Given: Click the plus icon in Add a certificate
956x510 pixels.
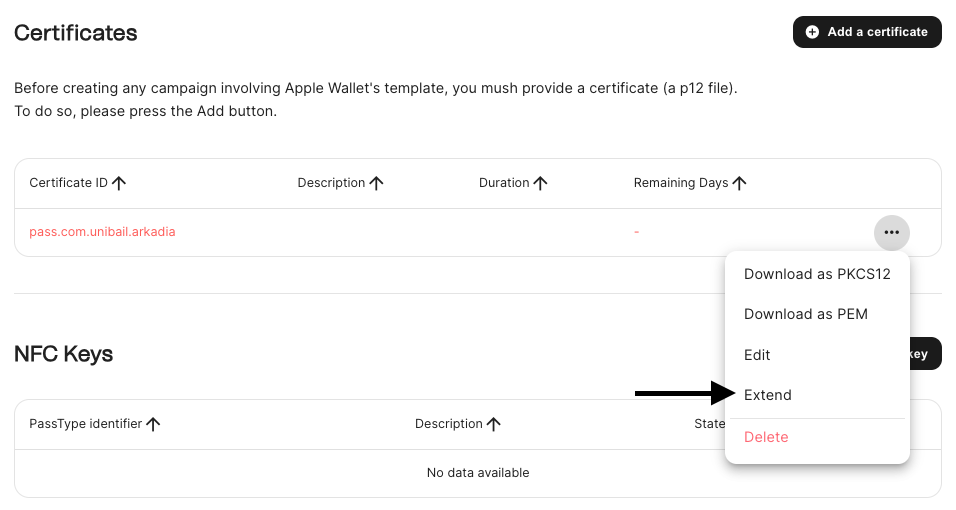Looking at the screenshot, I should (812, 32).
